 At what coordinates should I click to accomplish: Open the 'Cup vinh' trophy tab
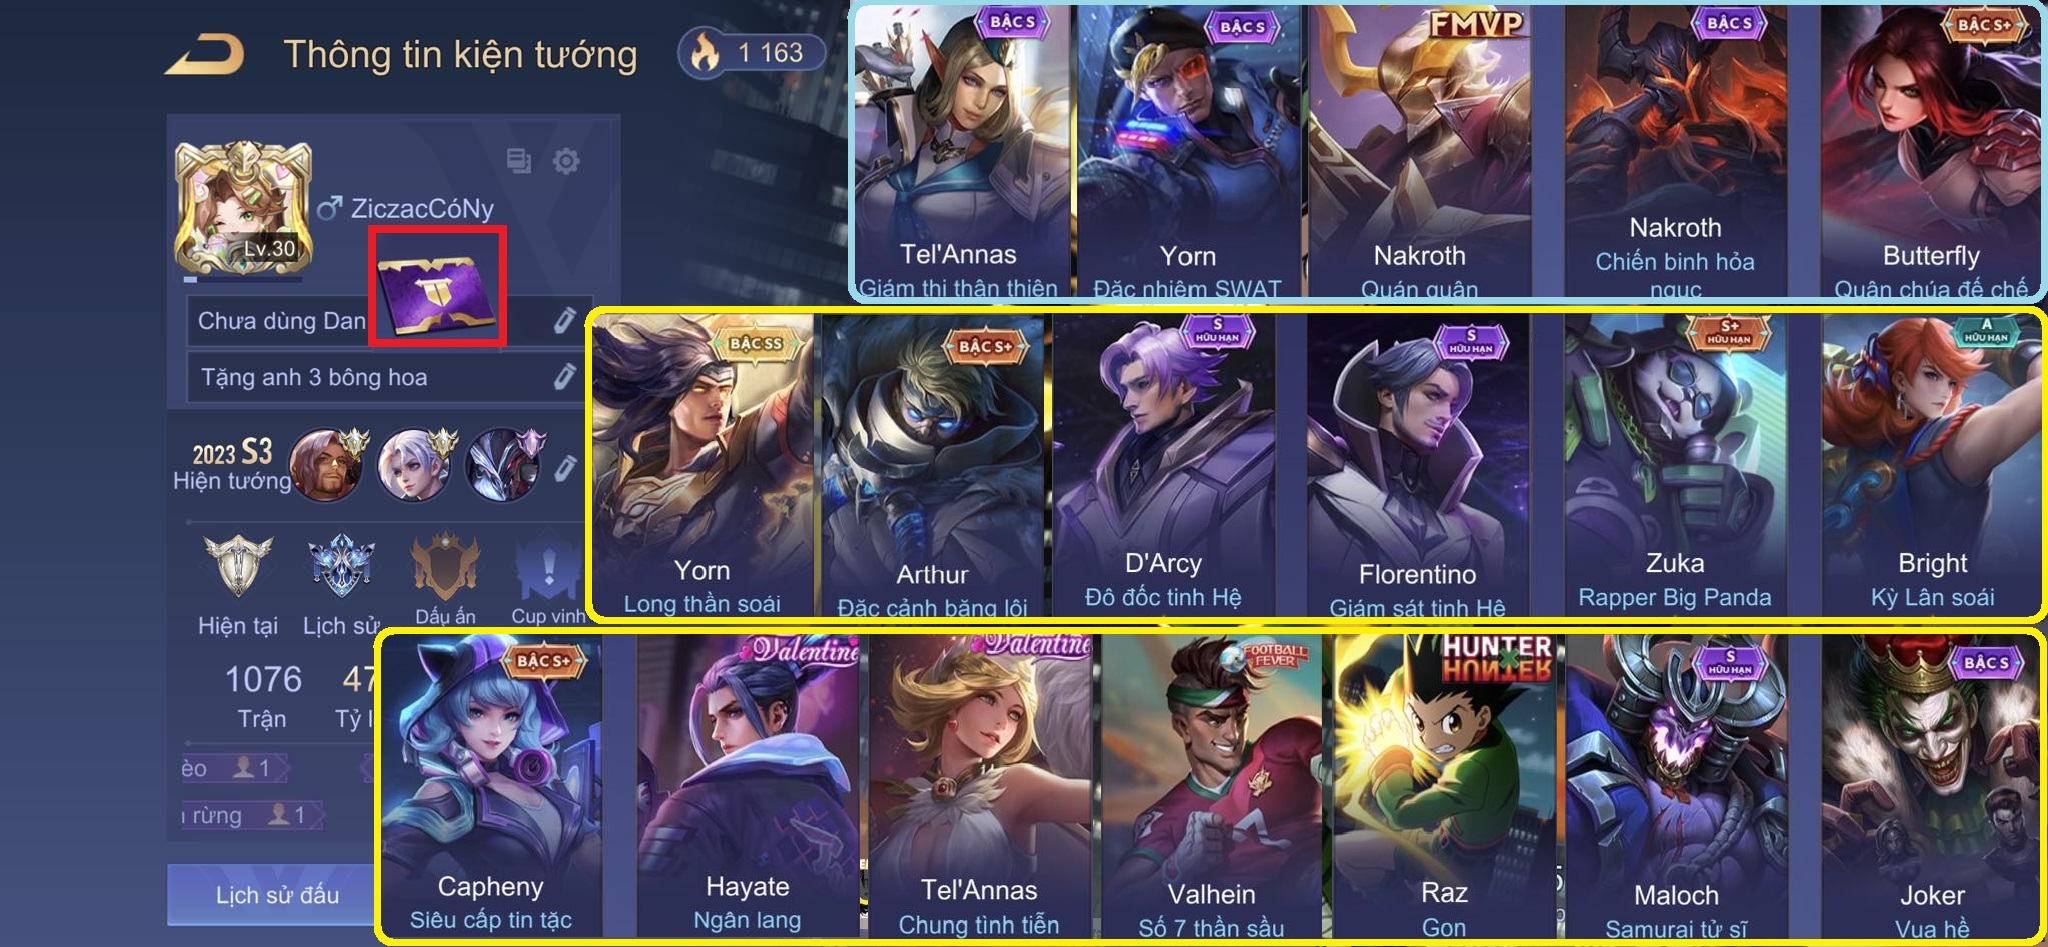coord(547,580)
